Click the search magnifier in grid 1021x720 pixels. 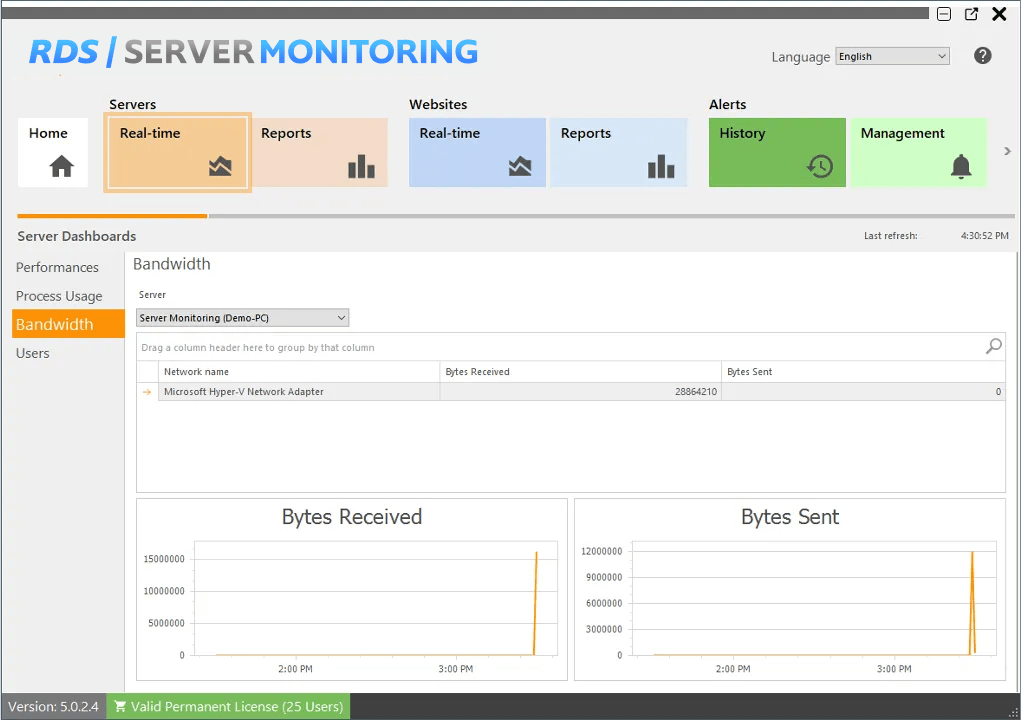tap(993, 347)
